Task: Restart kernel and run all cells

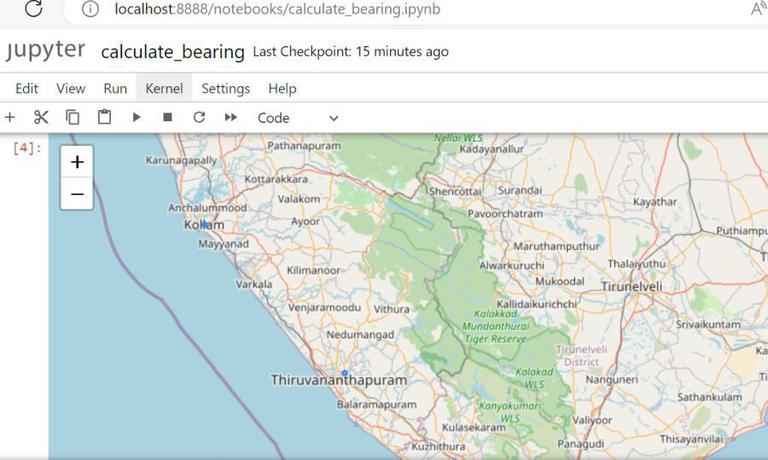Action: click(231, 117)
